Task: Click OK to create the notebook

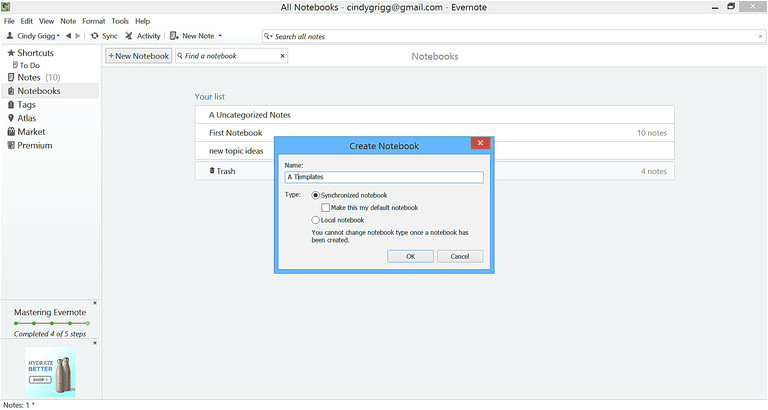Action: (x=410, y=256)
